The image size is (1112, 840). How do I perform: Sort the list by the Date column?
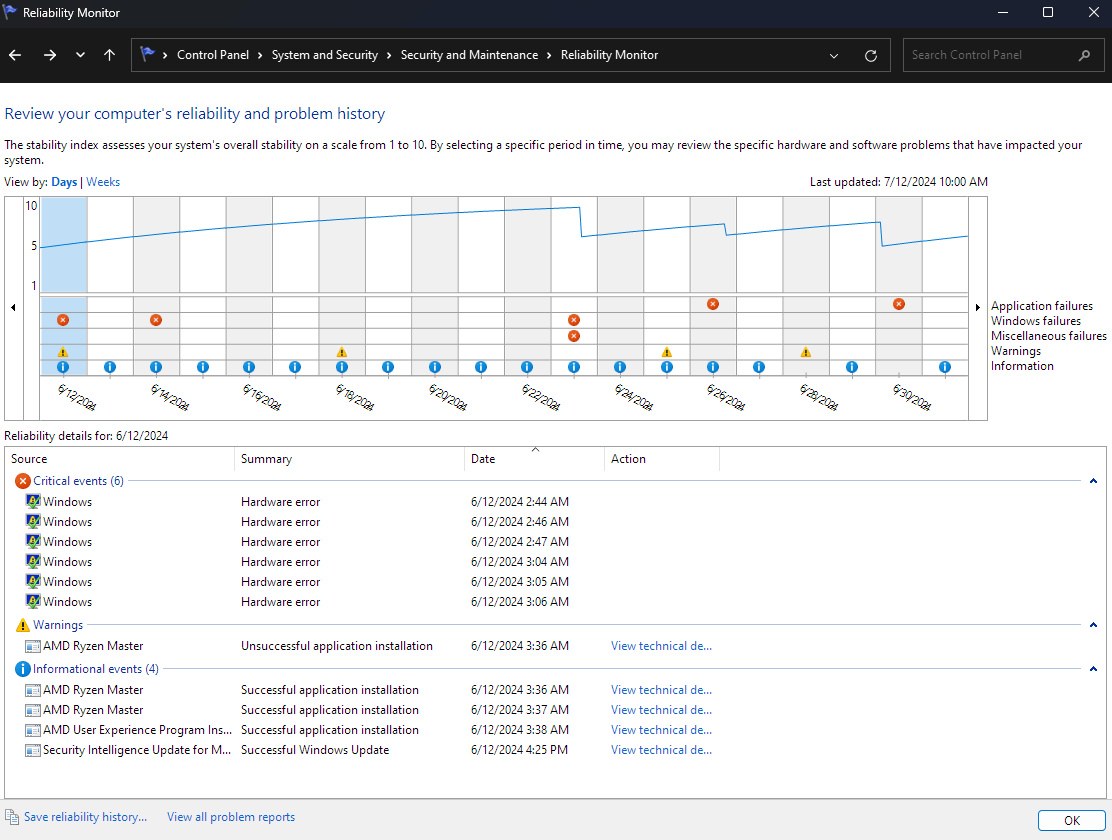point(535,459)
